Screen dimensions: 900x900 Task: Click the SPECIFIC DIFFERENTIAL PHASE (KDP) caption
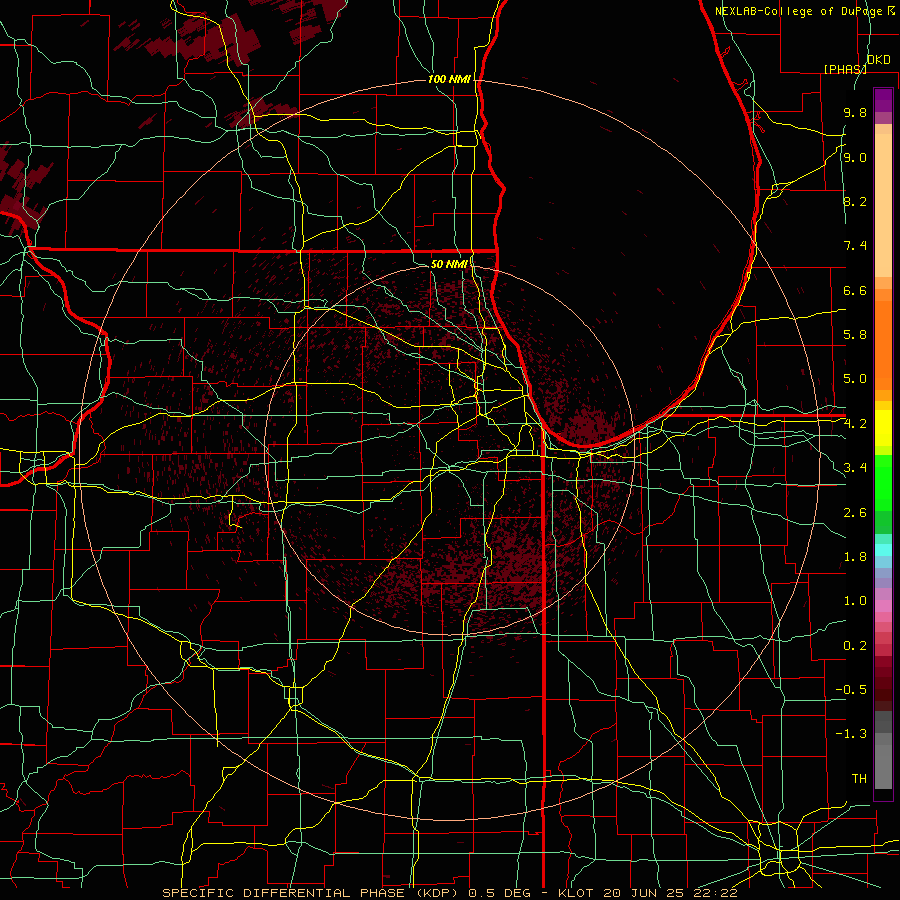(312, 893)
